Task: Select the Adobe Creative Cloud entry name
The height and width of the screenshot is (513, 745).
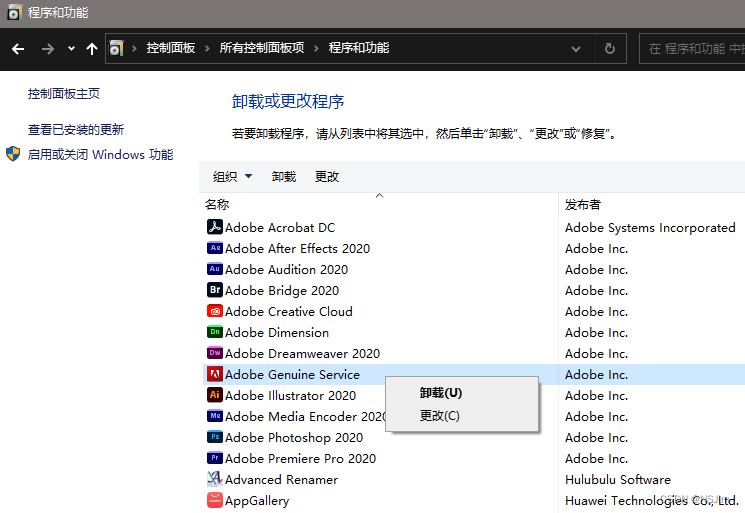Action: click(x=289, y=312)
